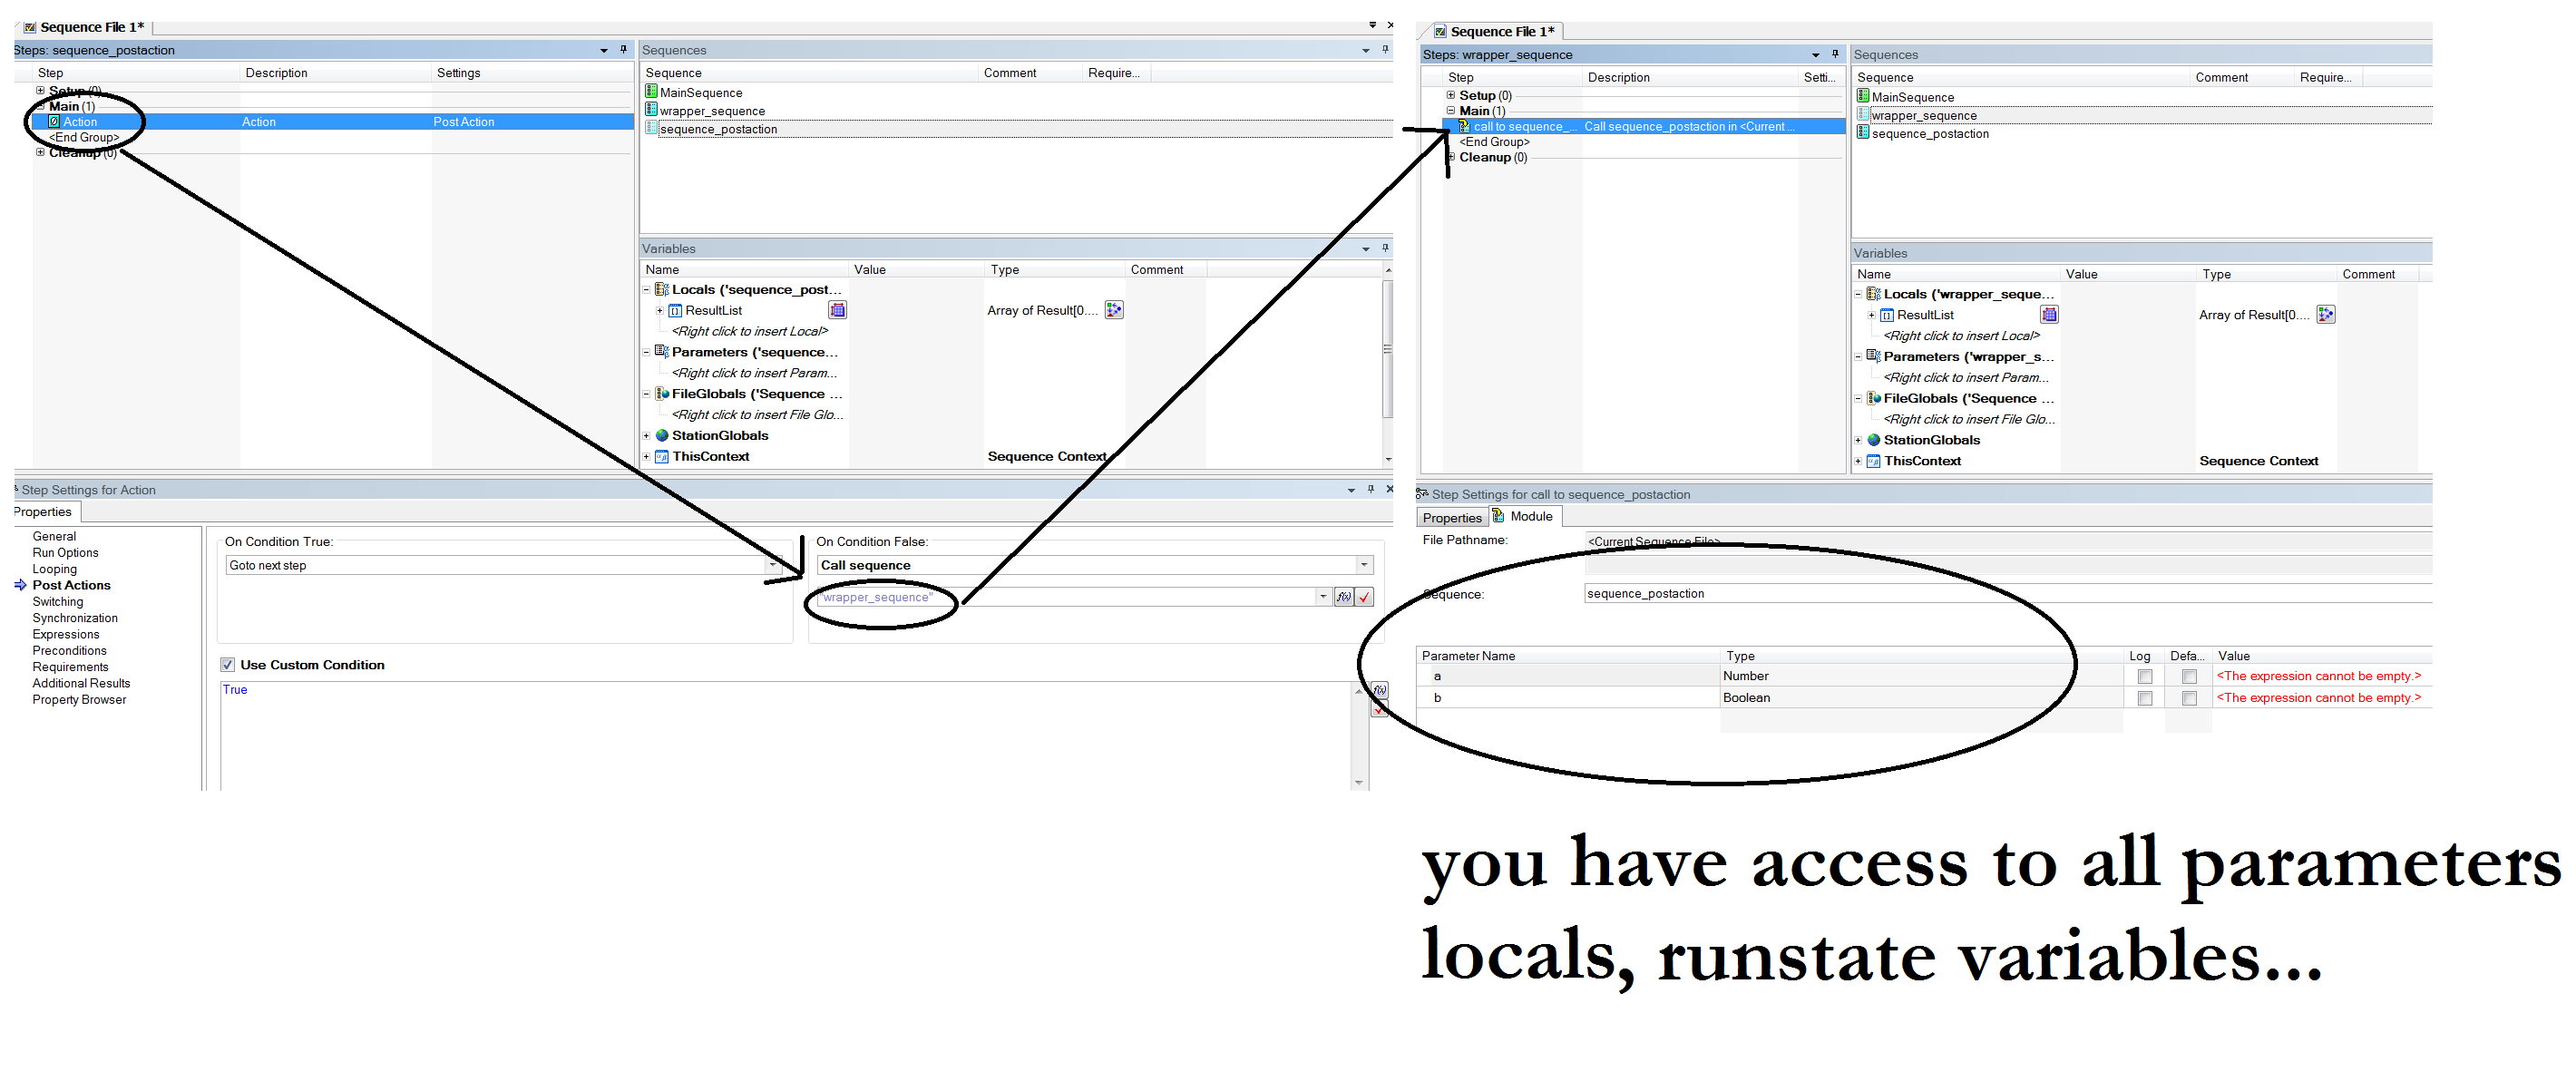Toggle Default checkbox for parameter a
The height and width of the screenshot is (1081, 2576).
(2189, 676)
